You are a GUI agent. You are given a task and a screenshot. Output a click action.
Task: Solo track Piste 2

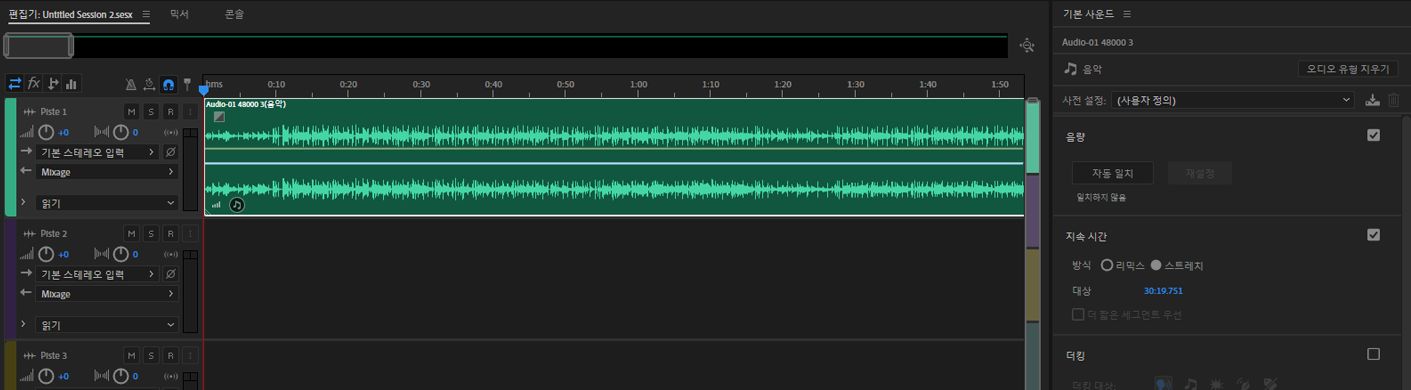(x=151, y=233)
